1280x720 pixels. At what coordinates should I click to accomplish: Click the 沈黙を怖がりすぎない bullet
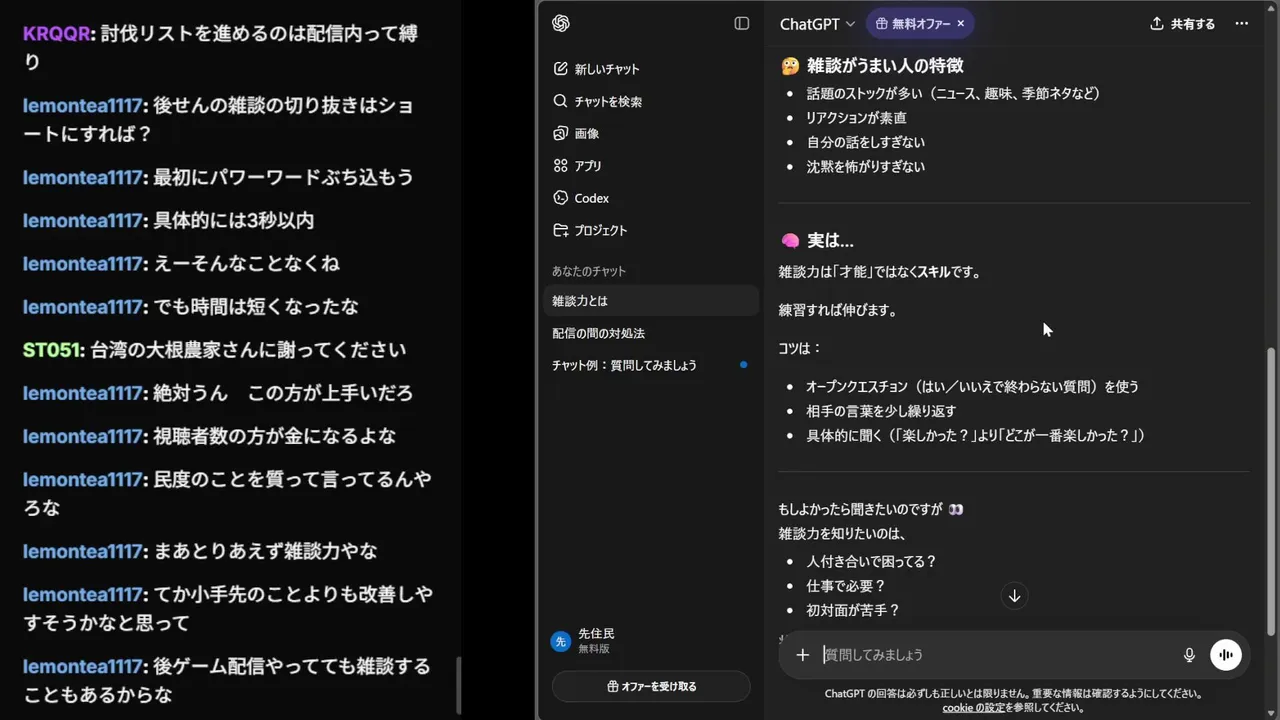[x=866, y=167]
